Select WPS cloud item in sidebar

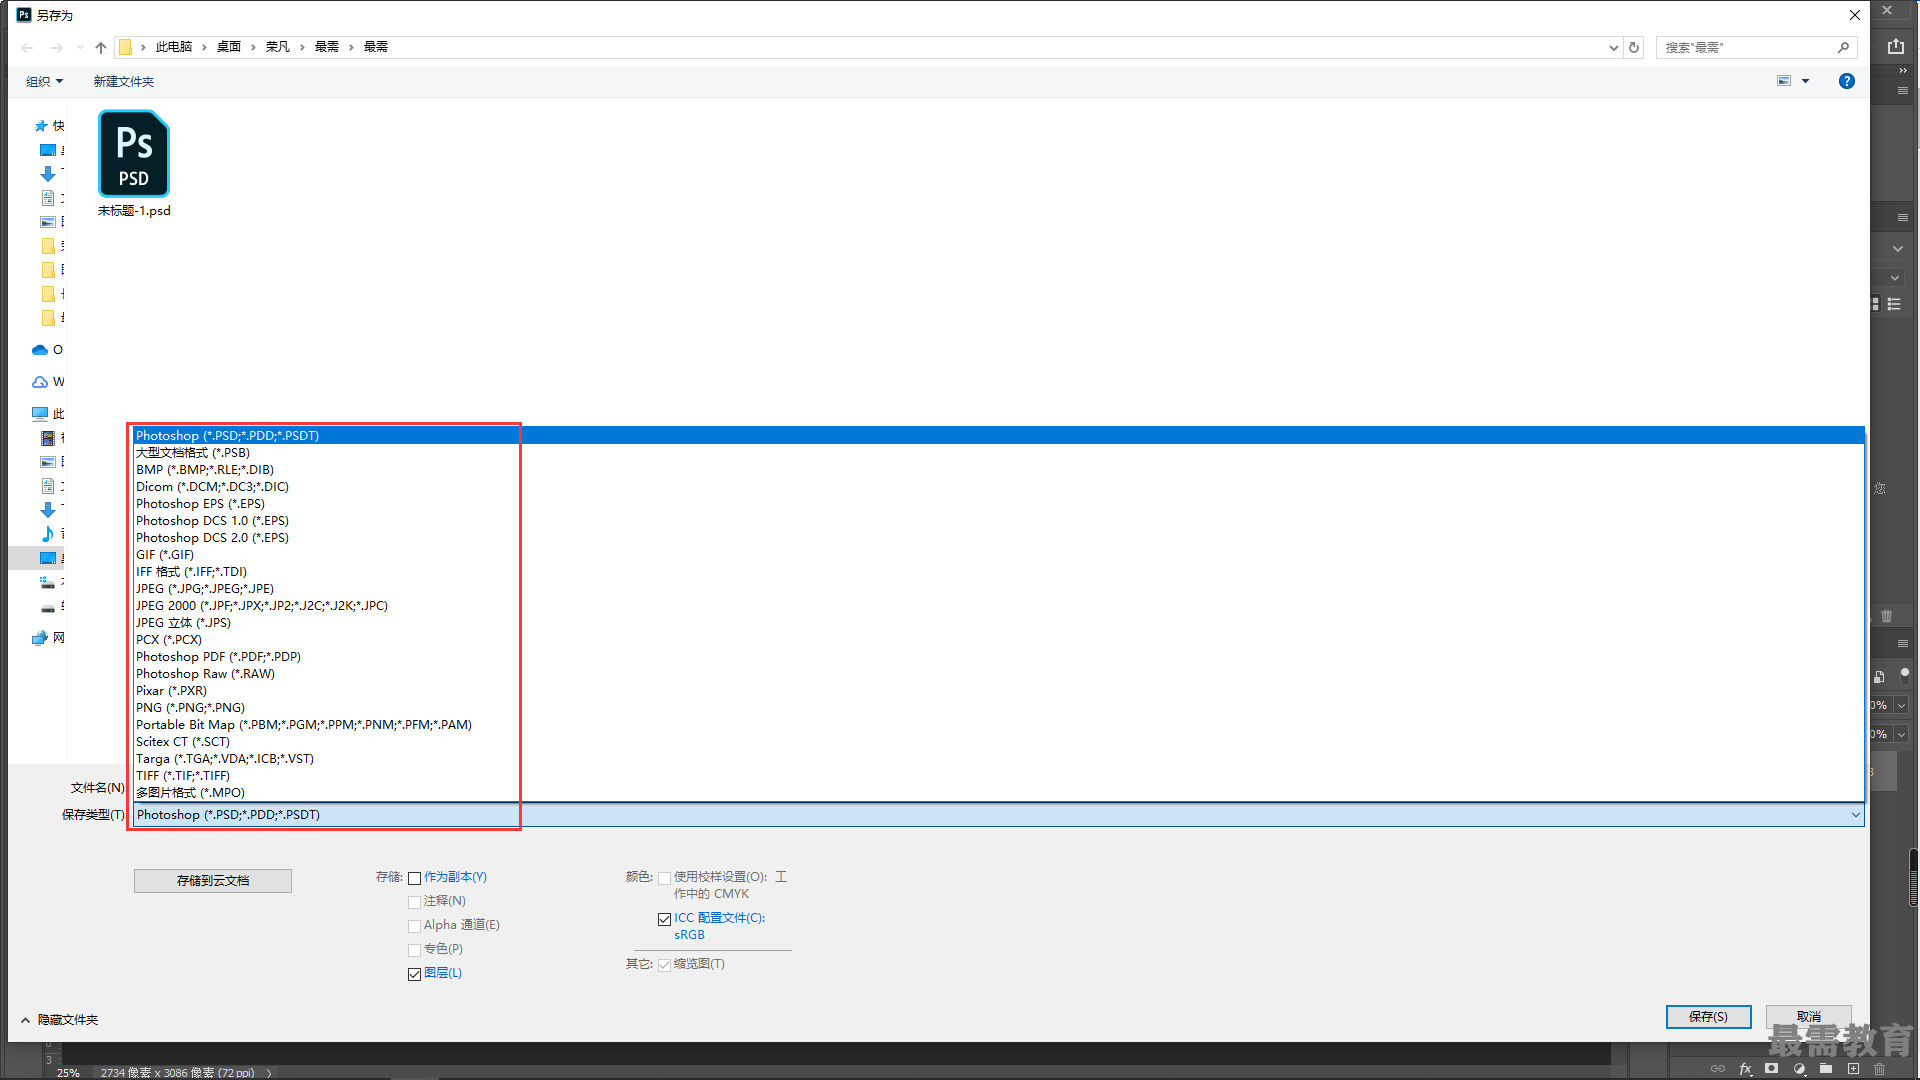click(x=40, y=382)
